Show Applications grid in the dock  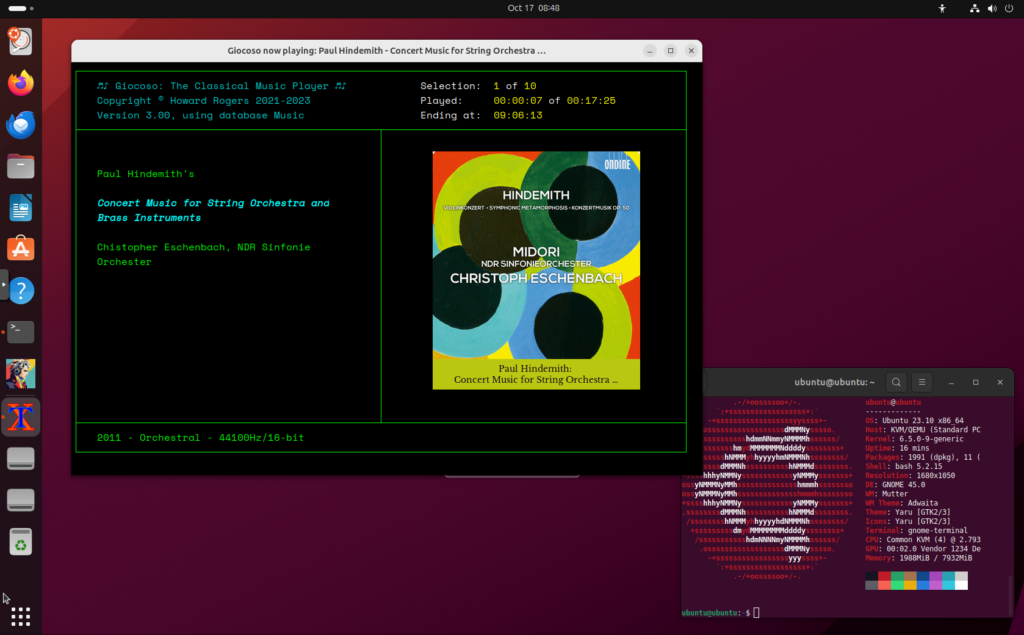pyautogui.click(x=21, y=616)
